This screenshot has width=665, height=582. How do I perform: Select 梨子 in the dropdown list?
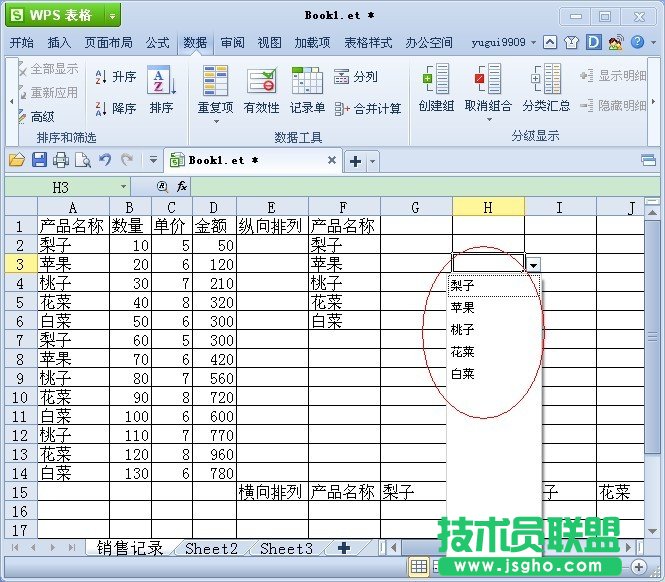click(494, 285)
